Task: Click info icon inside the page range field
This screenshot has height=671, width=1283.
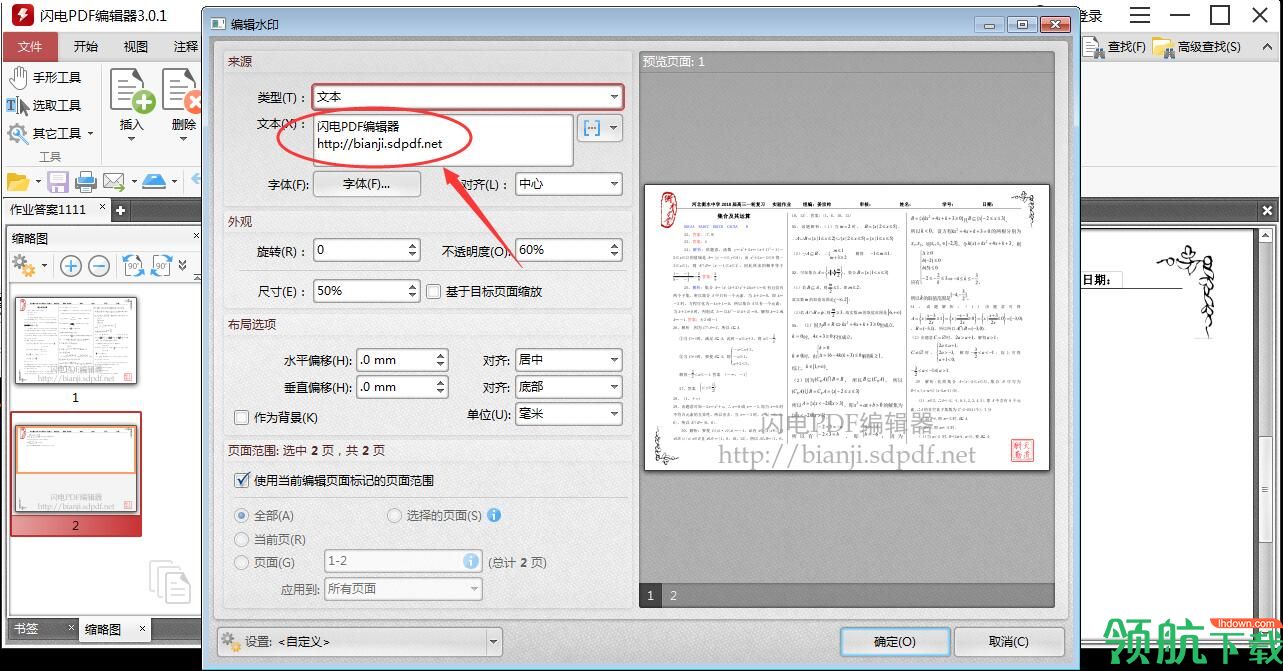Action: point(471,561)
